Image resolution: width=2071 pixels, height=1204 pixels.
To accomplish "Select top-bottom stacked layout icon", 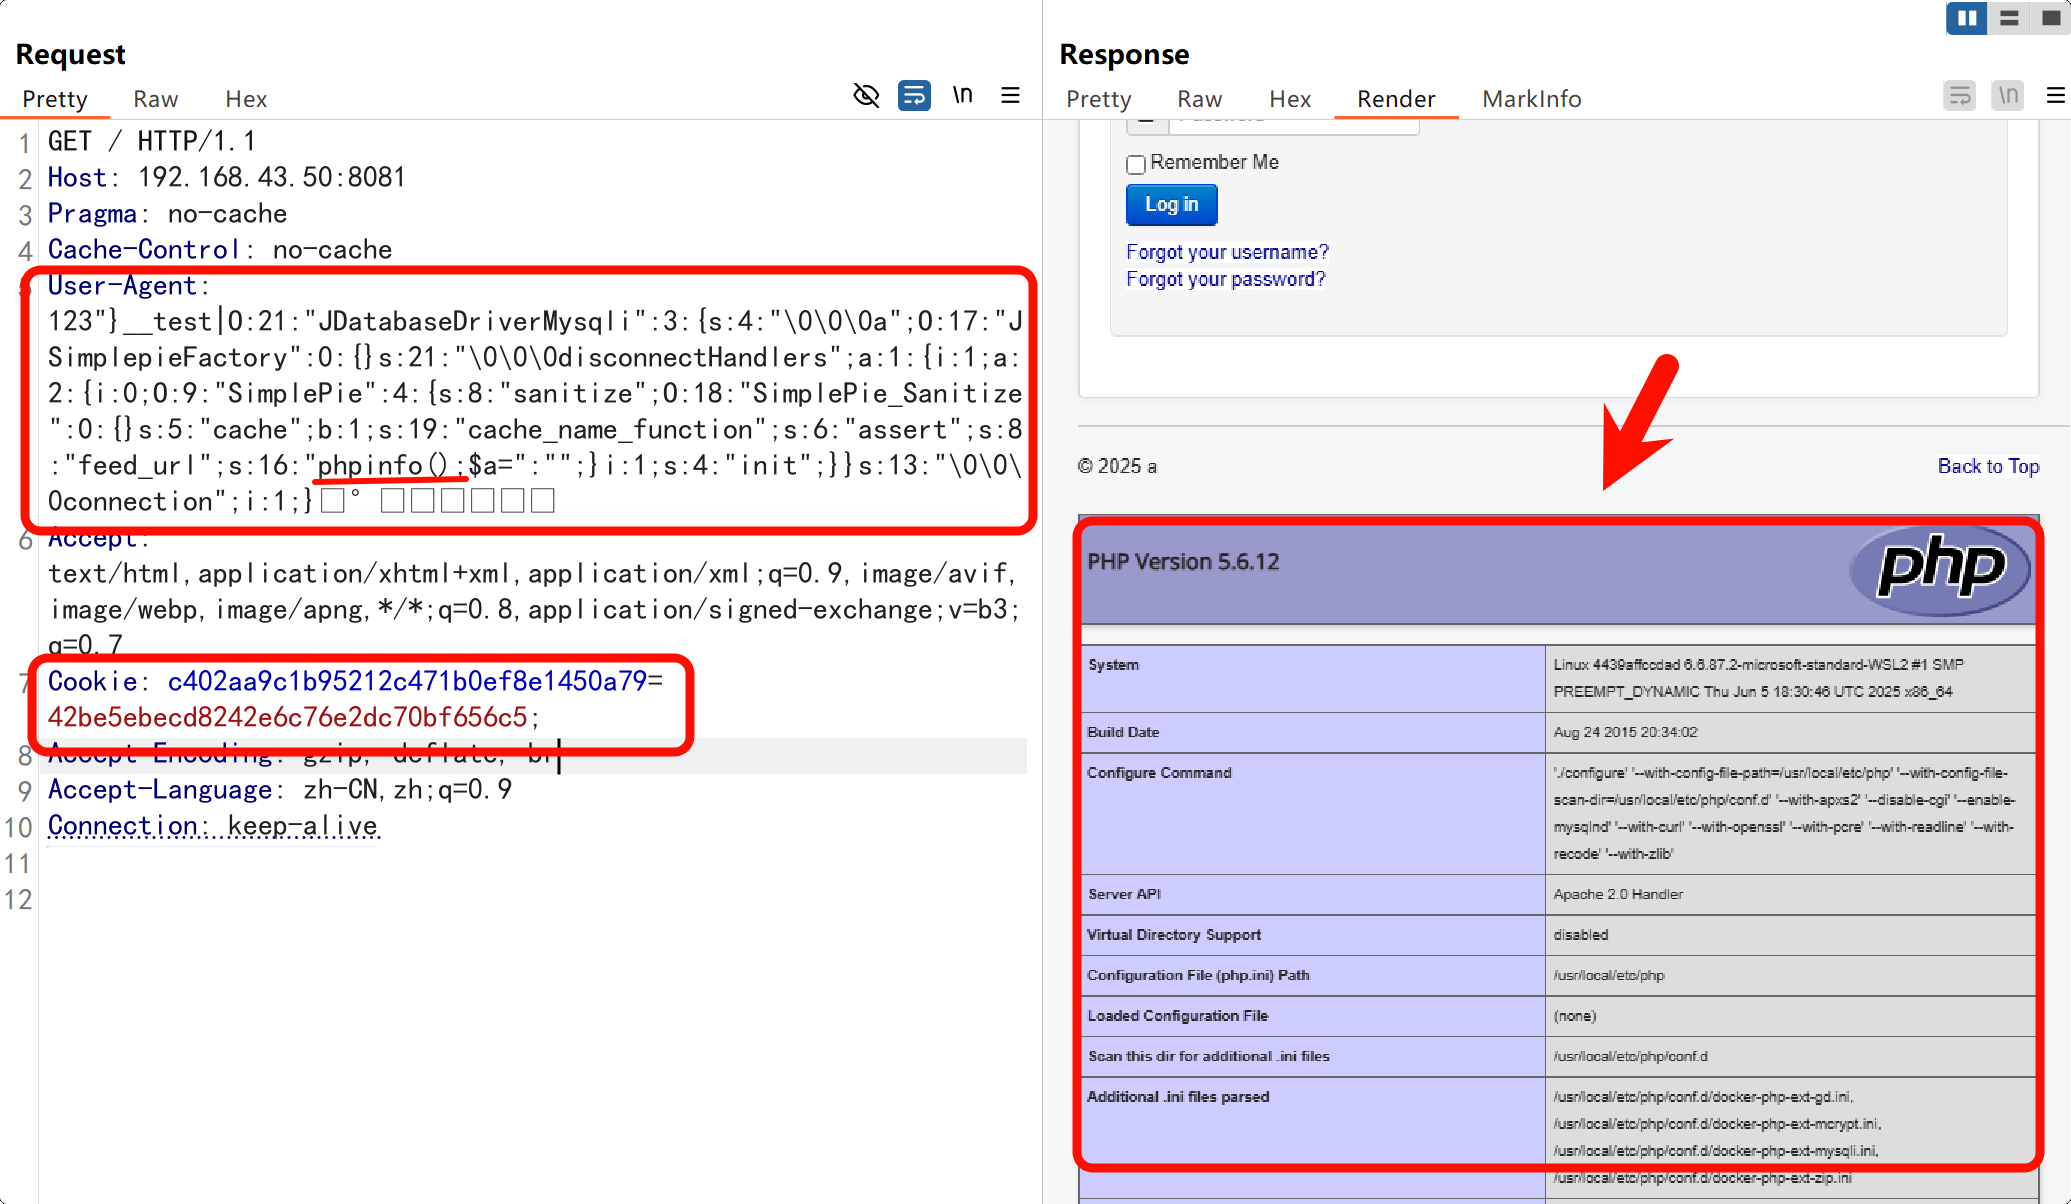I will [x=2008, y=18].
